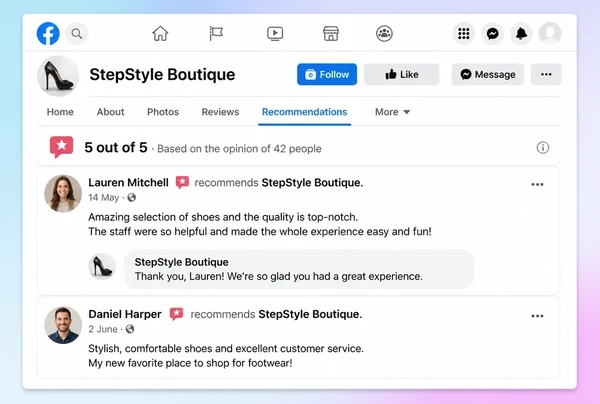Click the StepStyle Boutique page profile picture
Viewport: 600px width, 404px height.
pos(58,76)
